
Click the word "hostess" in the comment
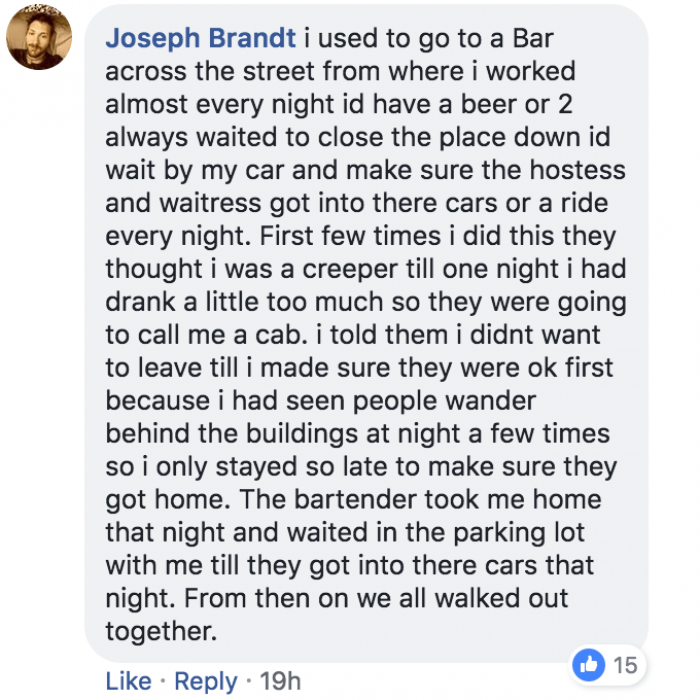point(578,170)
